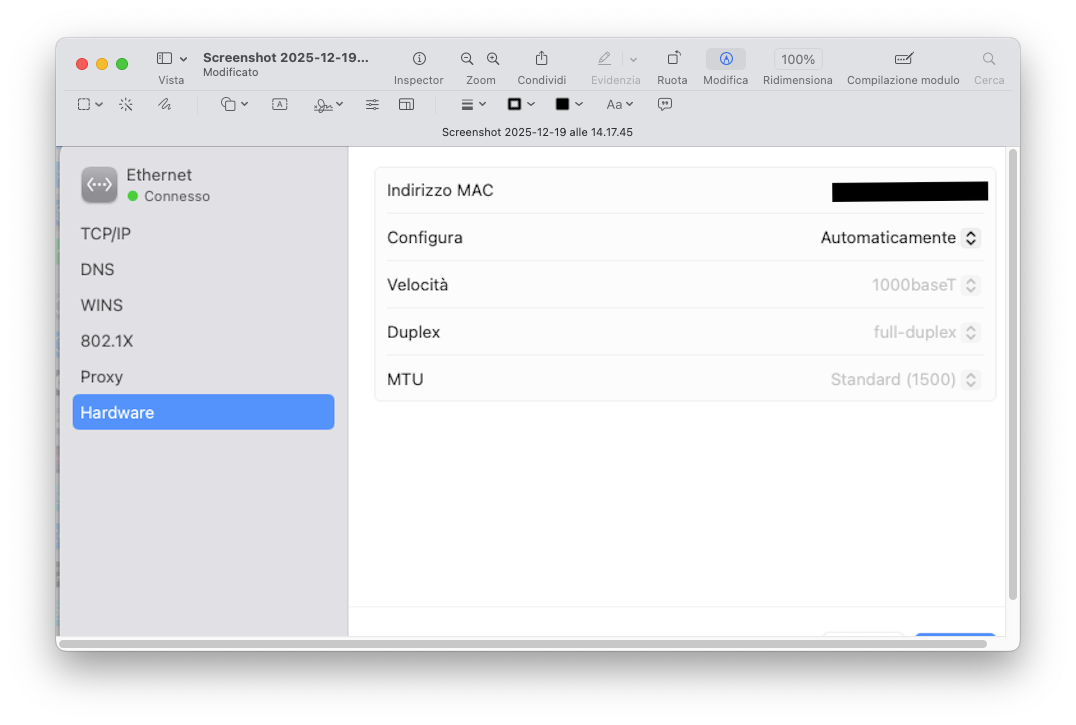Image resolution: width=1076 pixels, height=725 pixels.
Task: Click the horizontal scrollbar at bottom
Action: tap(523, 644)
